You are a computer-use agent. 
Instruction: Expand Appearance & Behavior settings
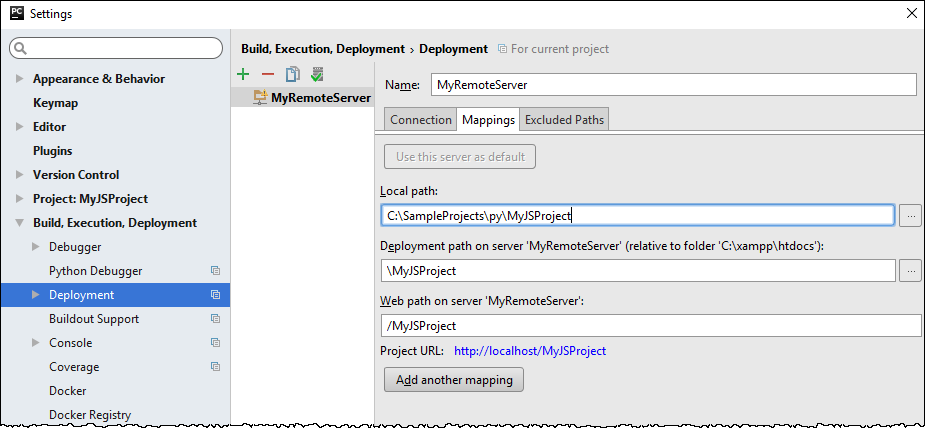coord(19,79)
